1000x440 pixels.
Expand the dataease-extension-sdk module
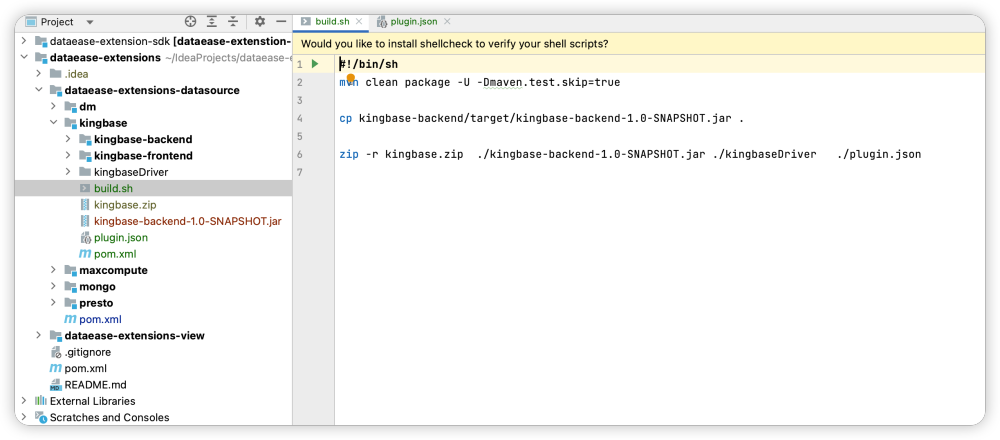pyautogui.click(x=24, y=41)
